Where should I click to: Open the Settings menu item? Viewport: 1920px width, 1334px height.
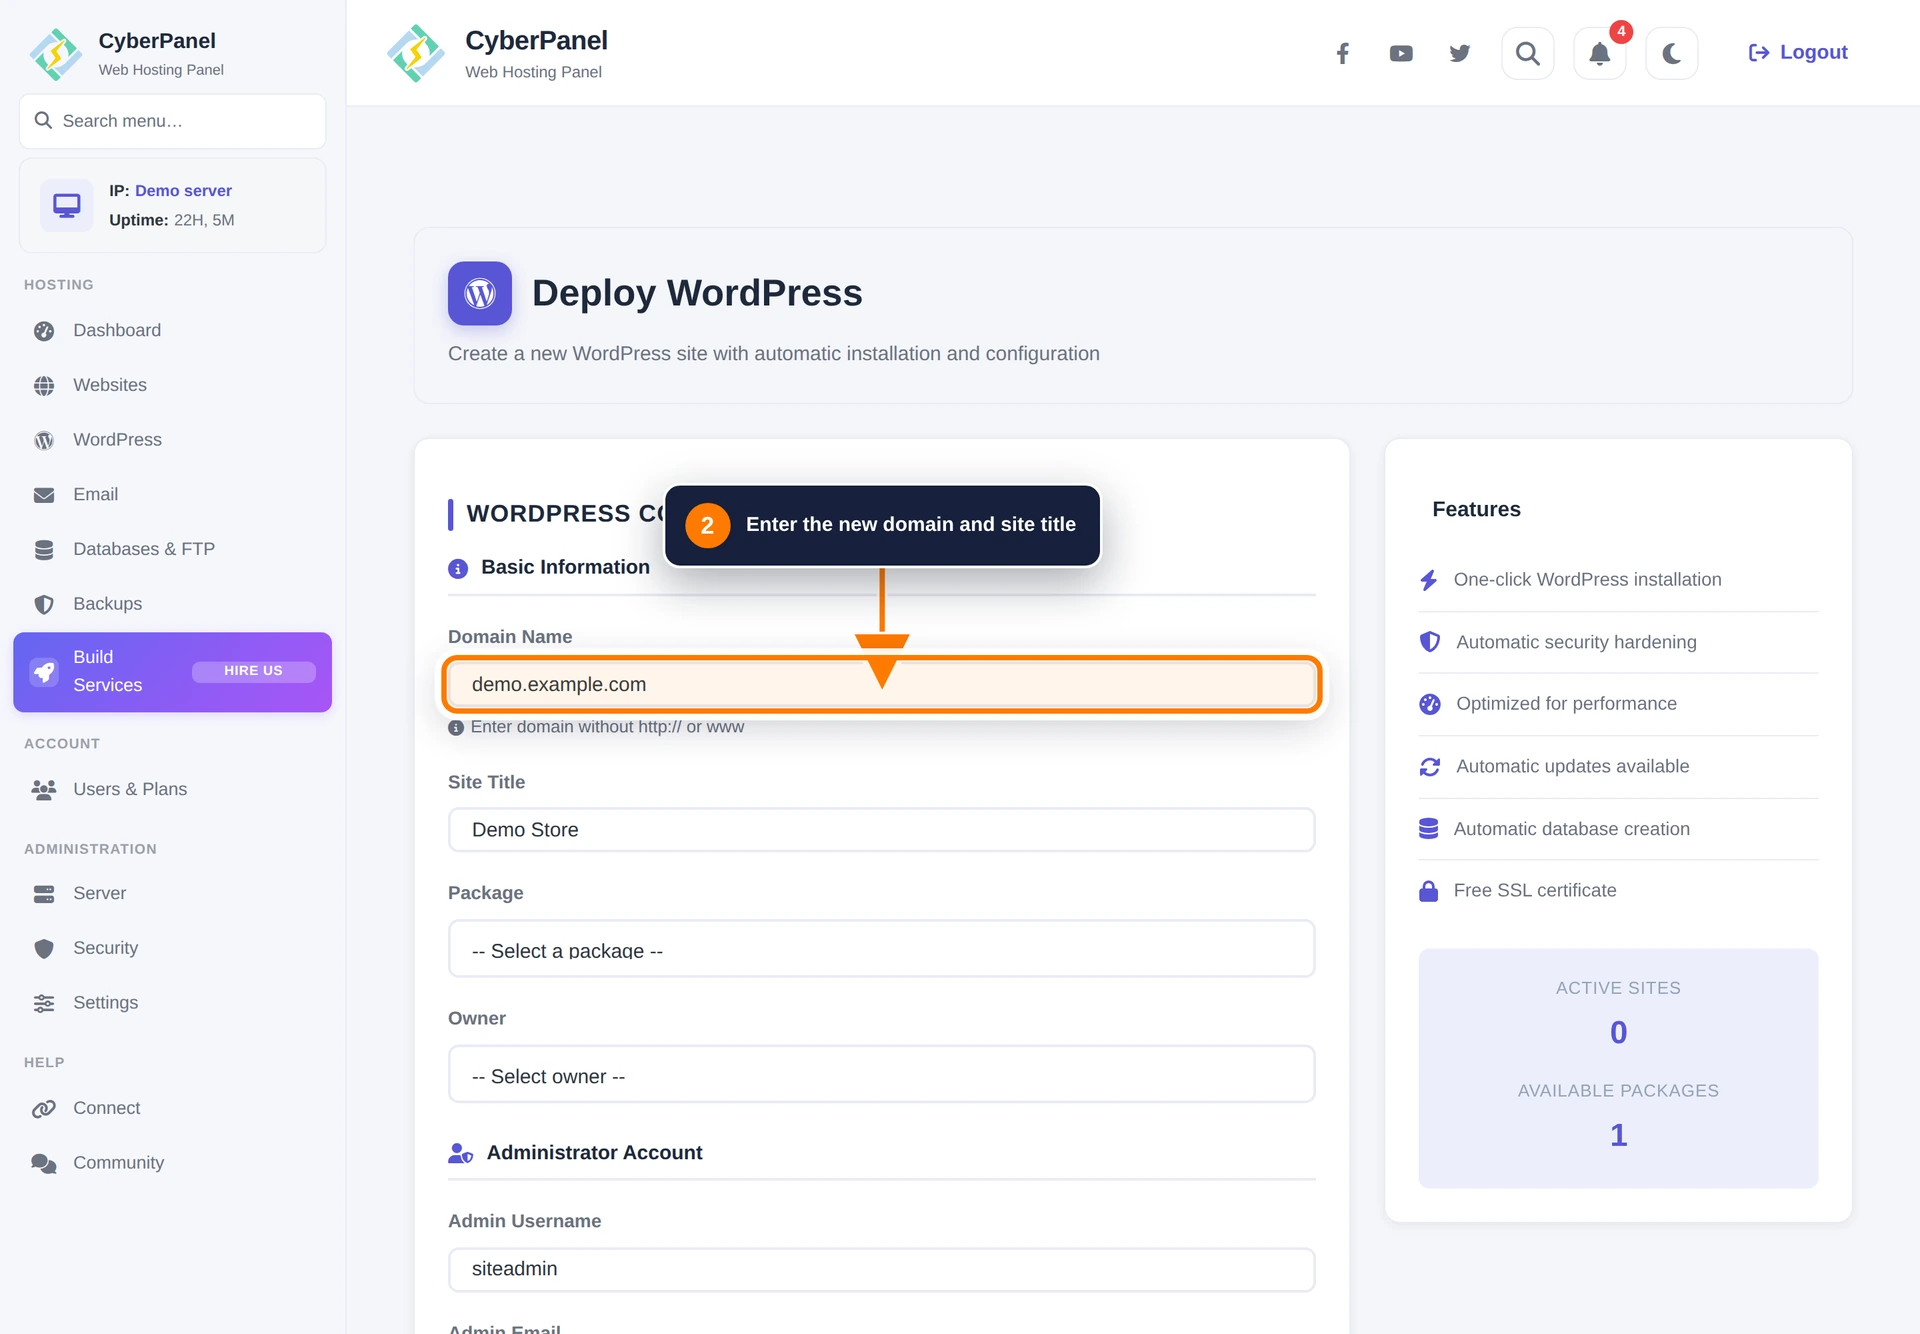coord(172,1003)
